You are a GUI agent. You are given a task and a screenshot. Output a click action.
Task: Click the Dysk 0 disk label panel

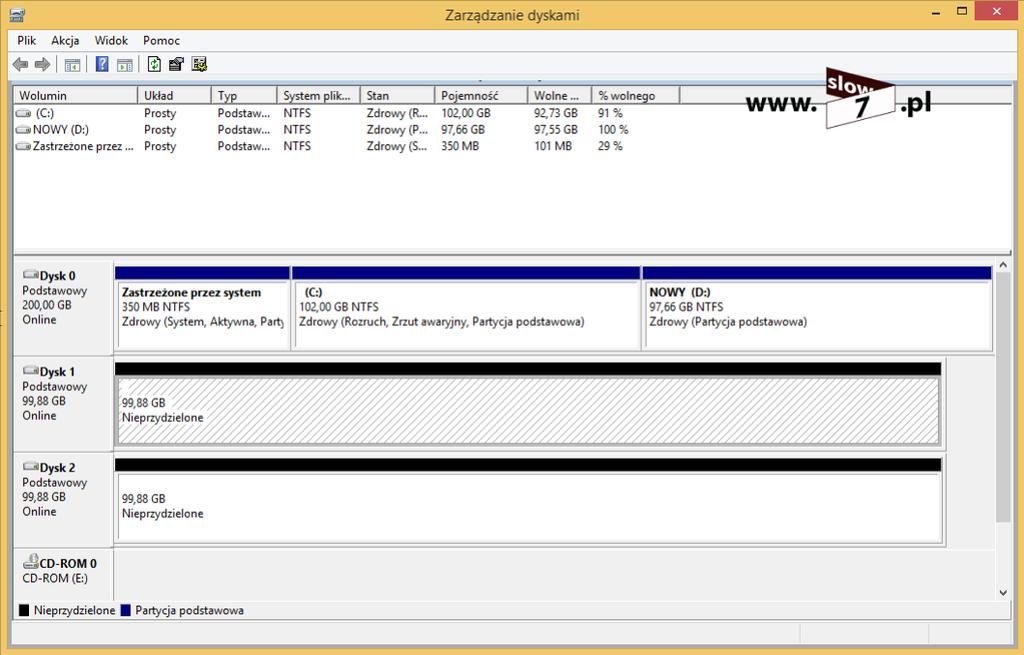(63, 308)
